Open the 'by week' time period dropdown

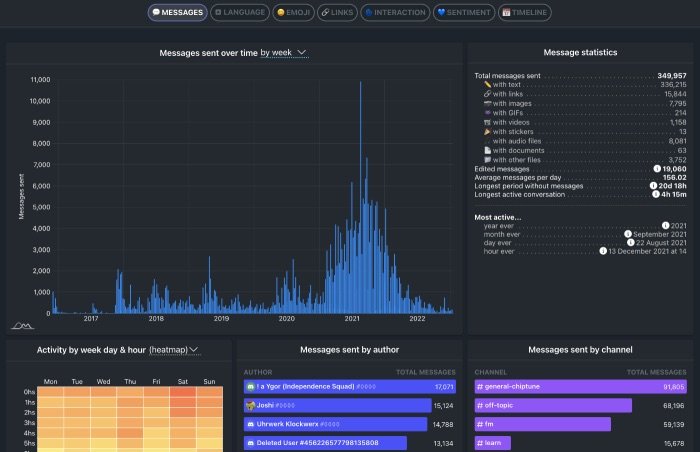tap(283, 52)
